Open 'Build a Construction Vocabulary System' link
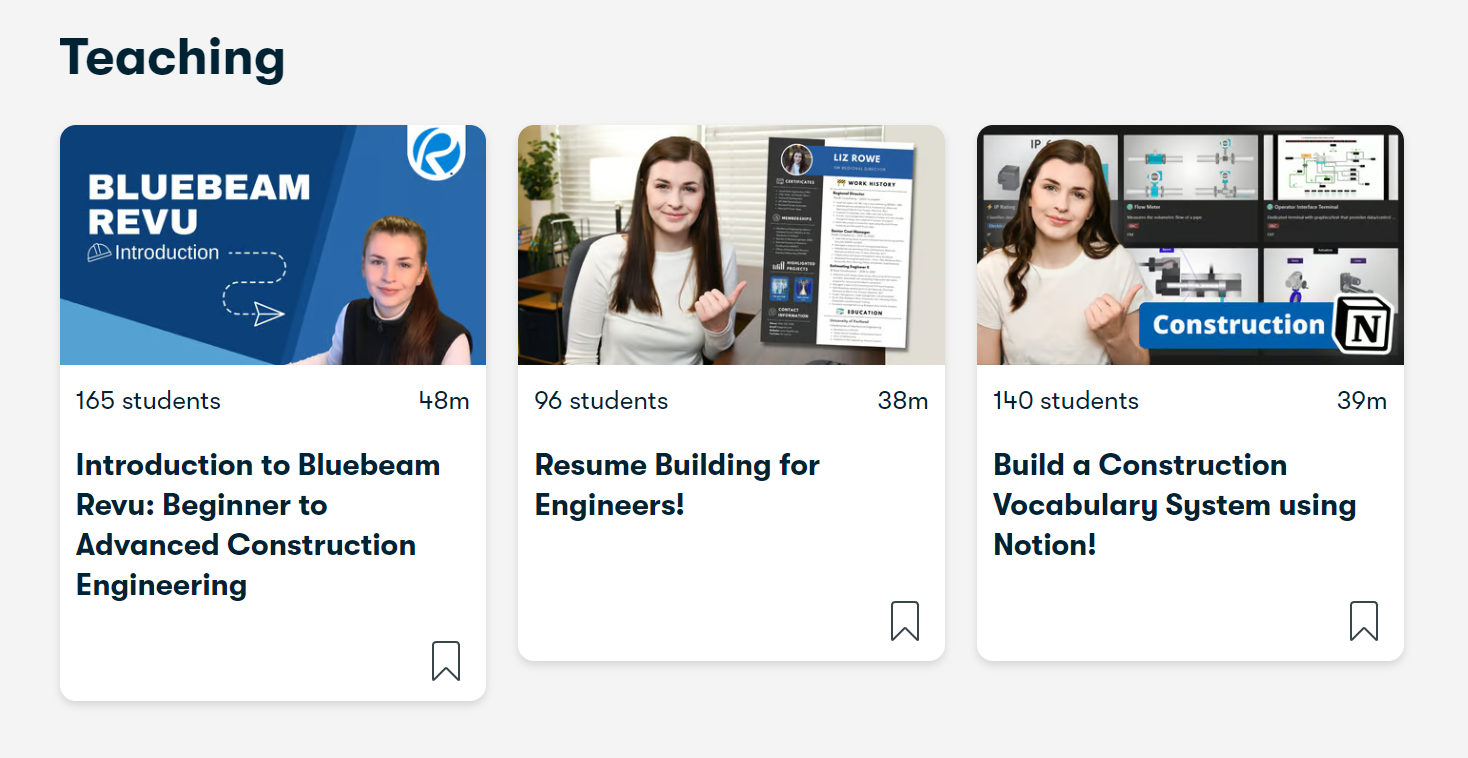The height and width of the screenshot is (758, 1468). click(1174, 504)
